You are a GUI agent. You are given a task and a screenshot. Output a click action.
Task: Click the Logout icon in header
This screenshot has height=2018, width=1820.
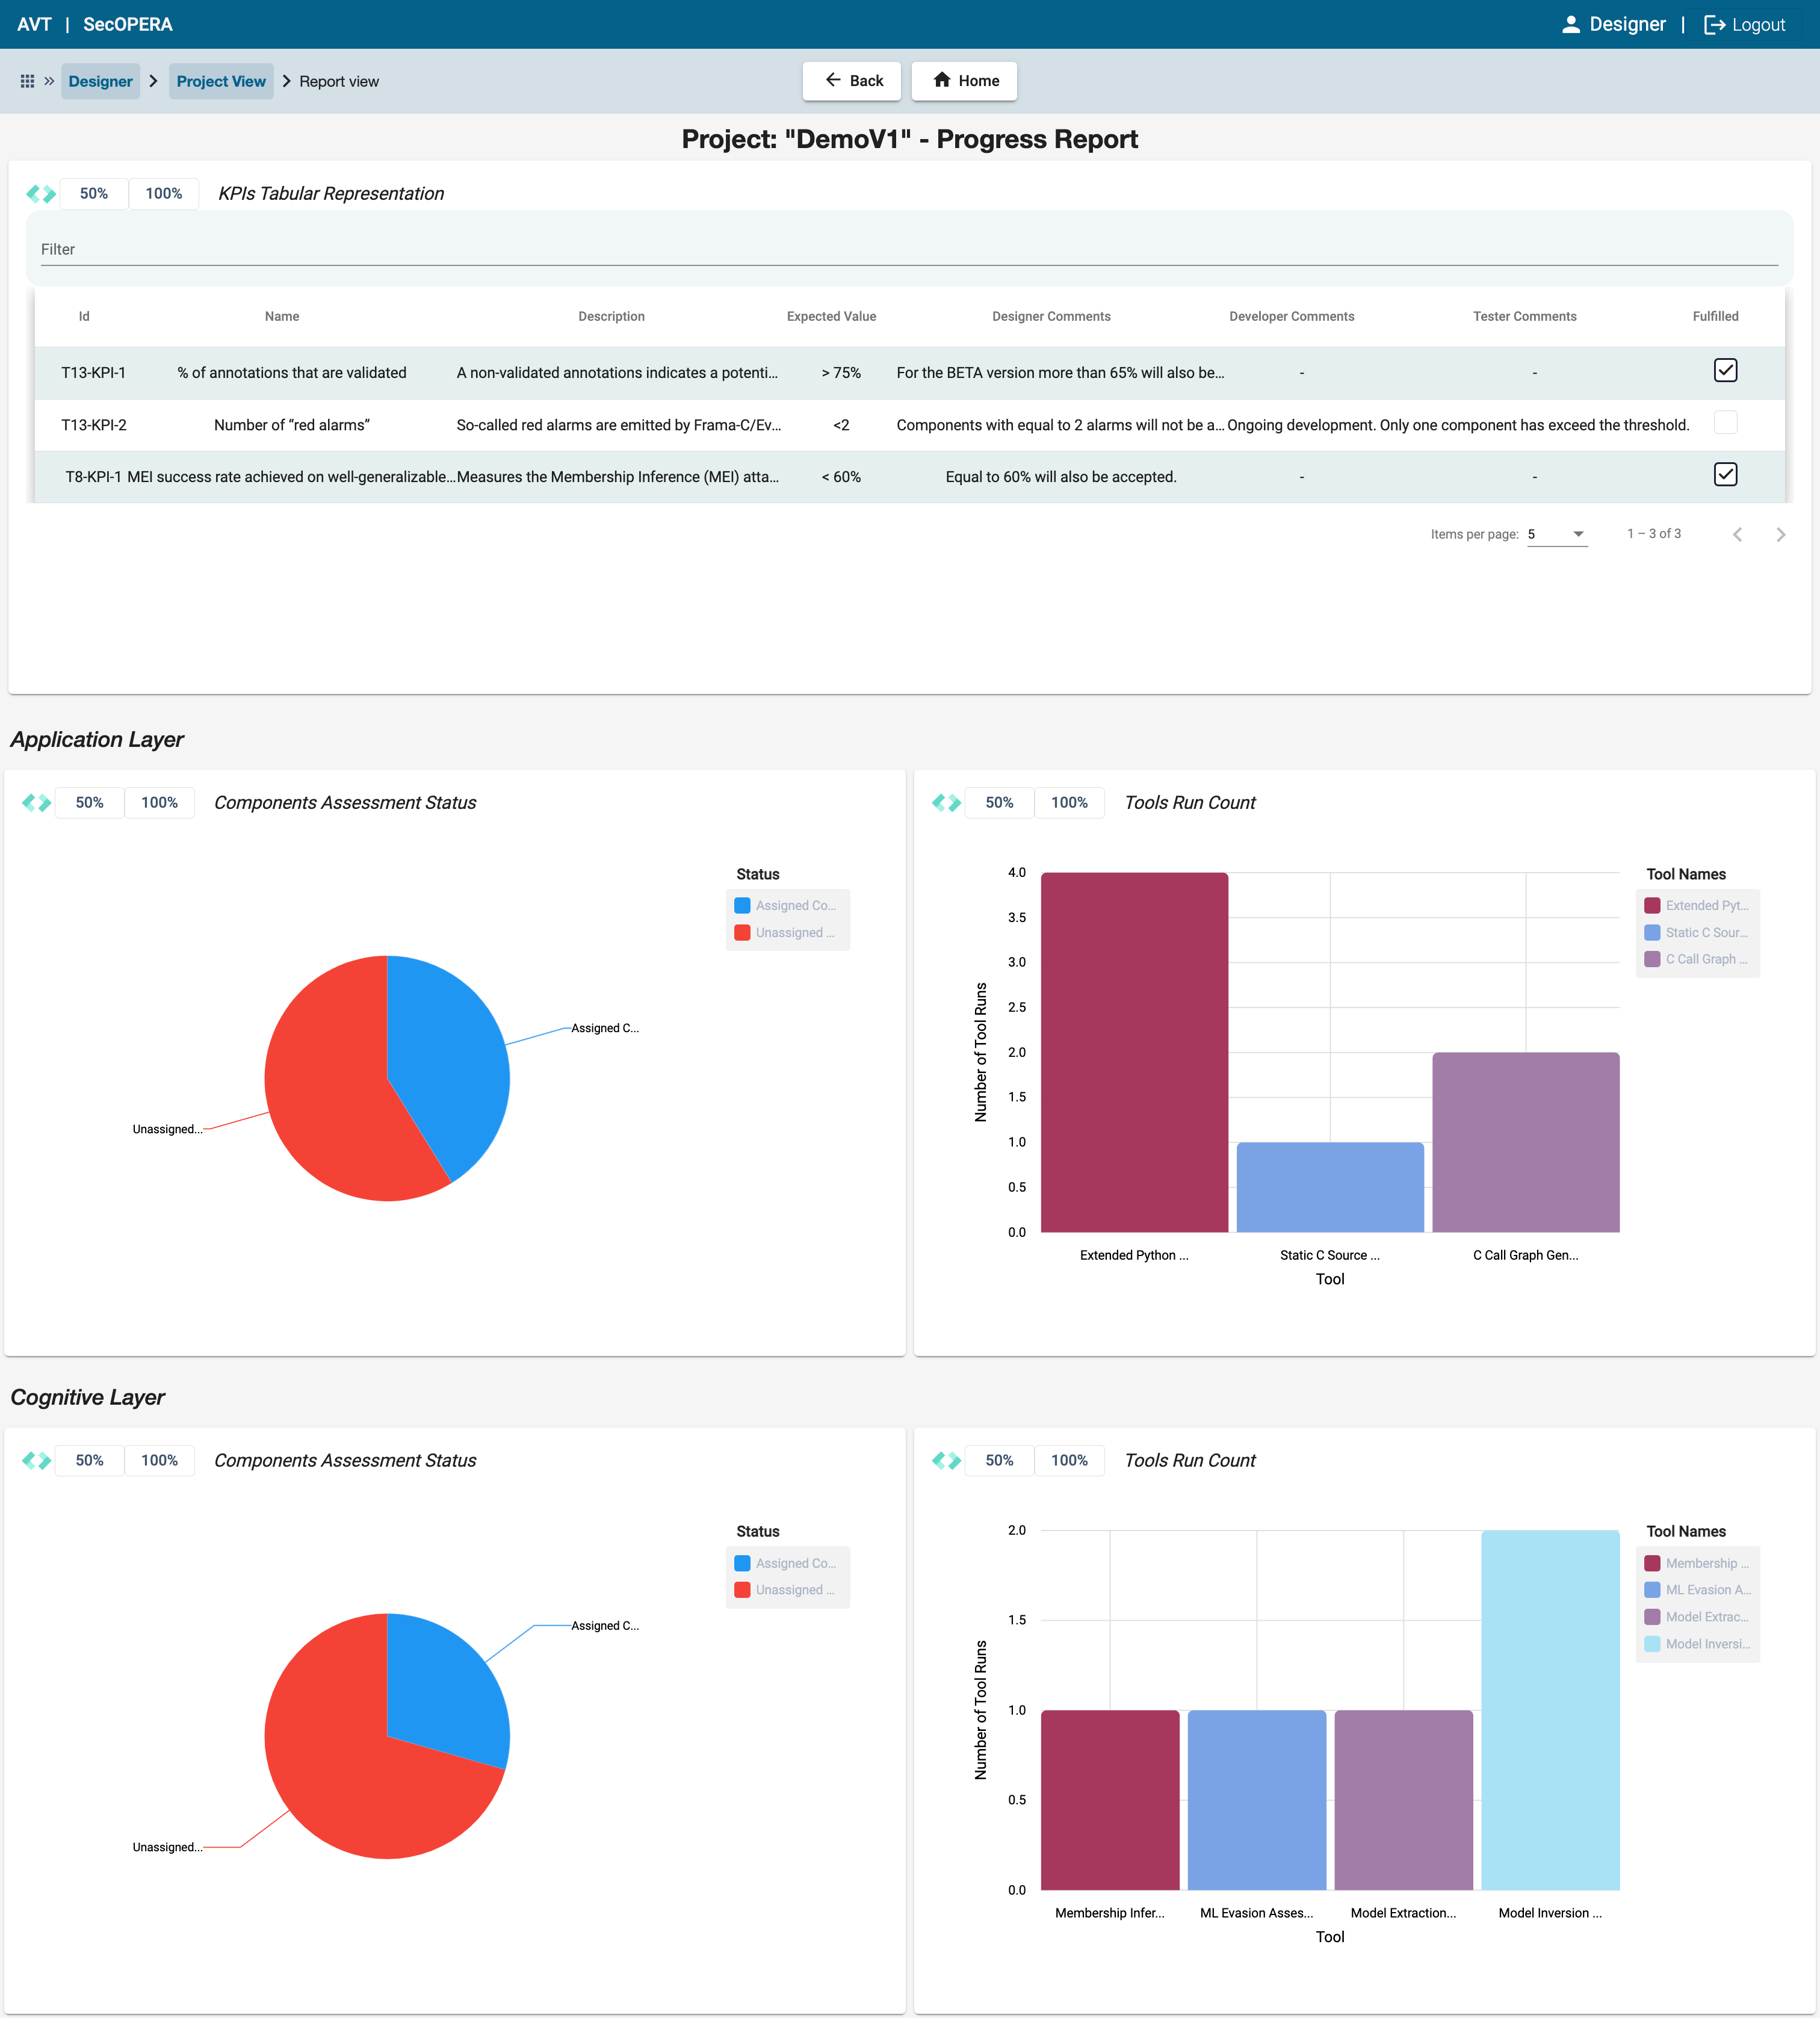pos(1714,25)
